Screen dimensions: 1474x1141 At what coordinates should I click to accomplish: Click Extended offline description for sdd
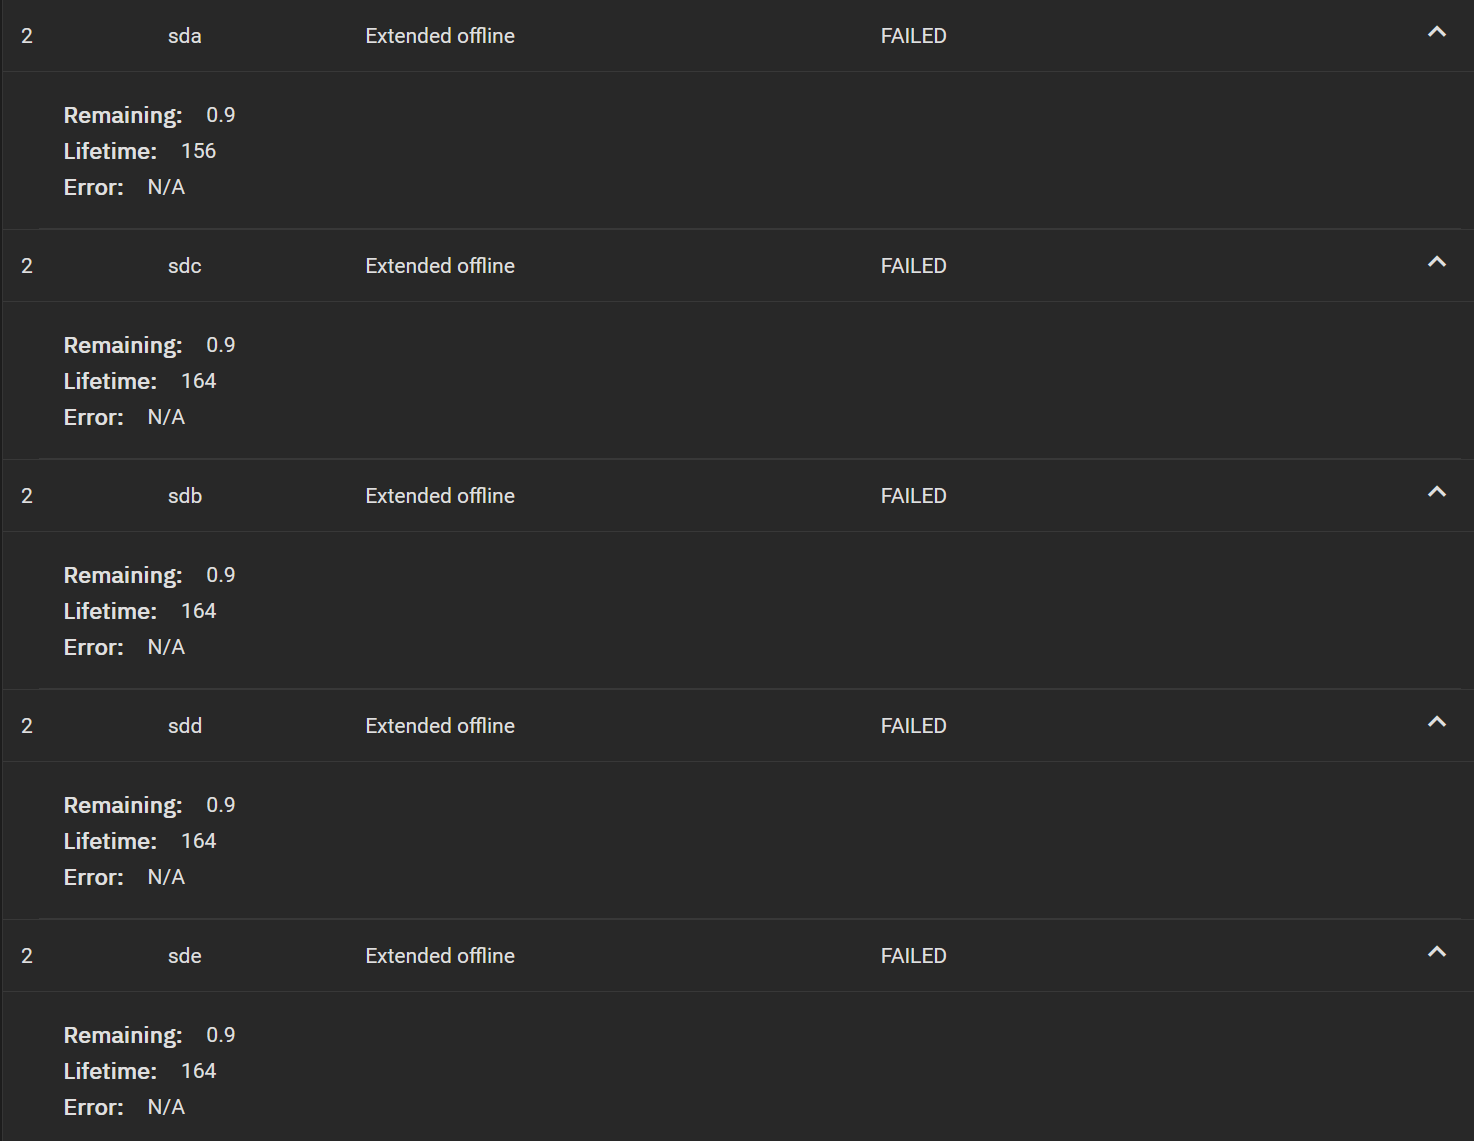click(x=440, y=726)
